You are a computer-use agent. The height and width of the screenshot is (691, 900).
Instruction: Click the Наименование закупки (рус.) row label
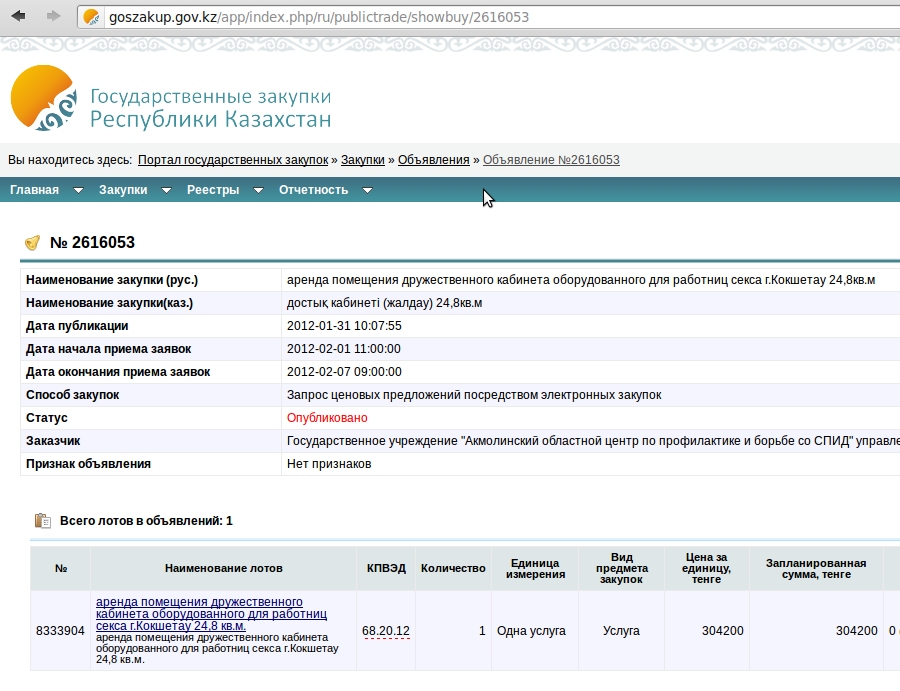(x=112, y=280)
